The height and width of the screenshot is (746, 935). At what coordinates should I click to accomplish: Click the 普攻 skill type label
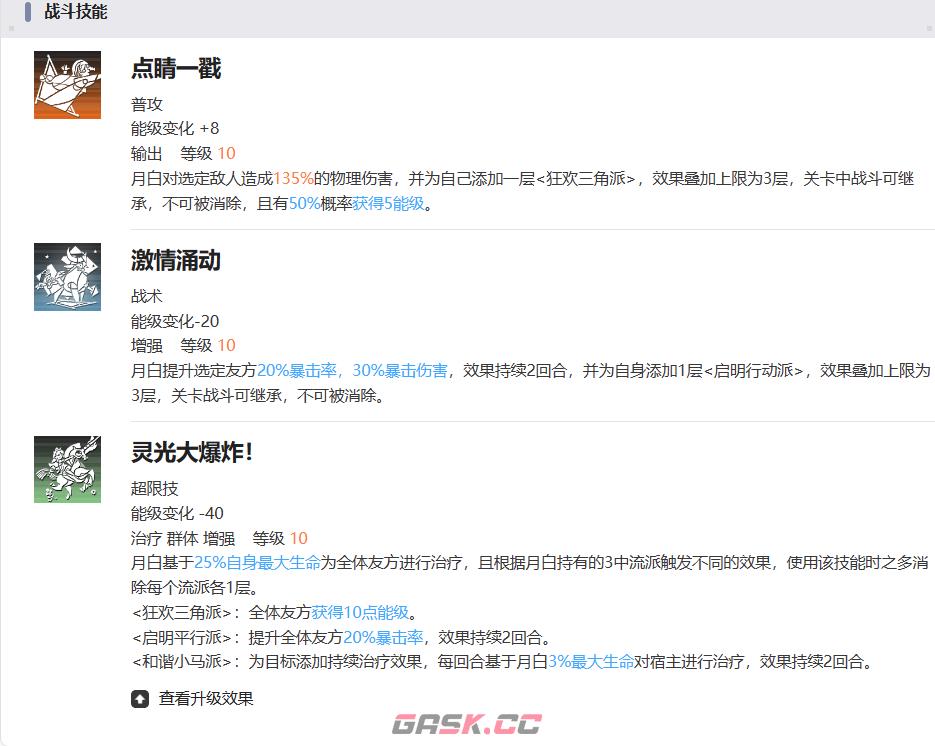147,104
